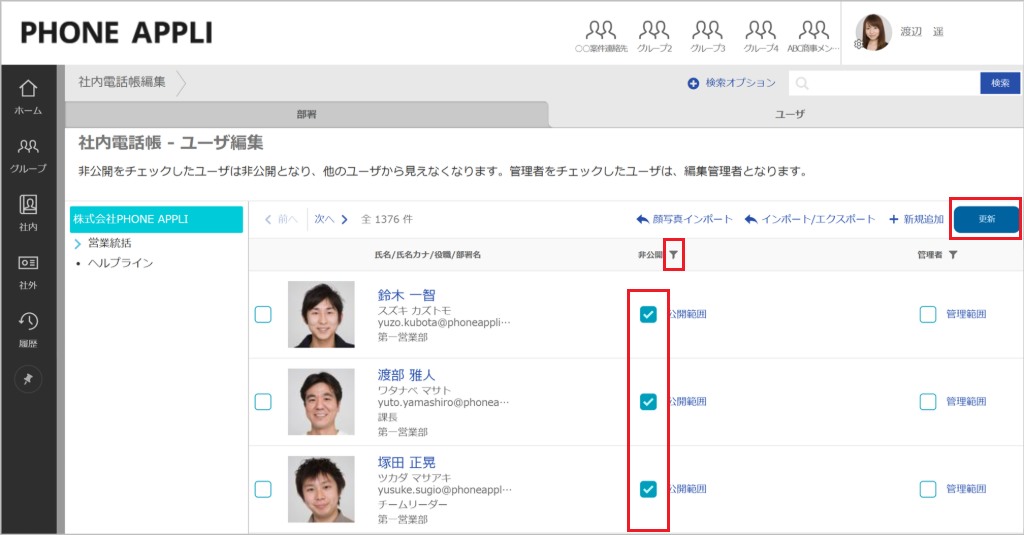Expand the 営業統括 department tree node

(78, 243)
